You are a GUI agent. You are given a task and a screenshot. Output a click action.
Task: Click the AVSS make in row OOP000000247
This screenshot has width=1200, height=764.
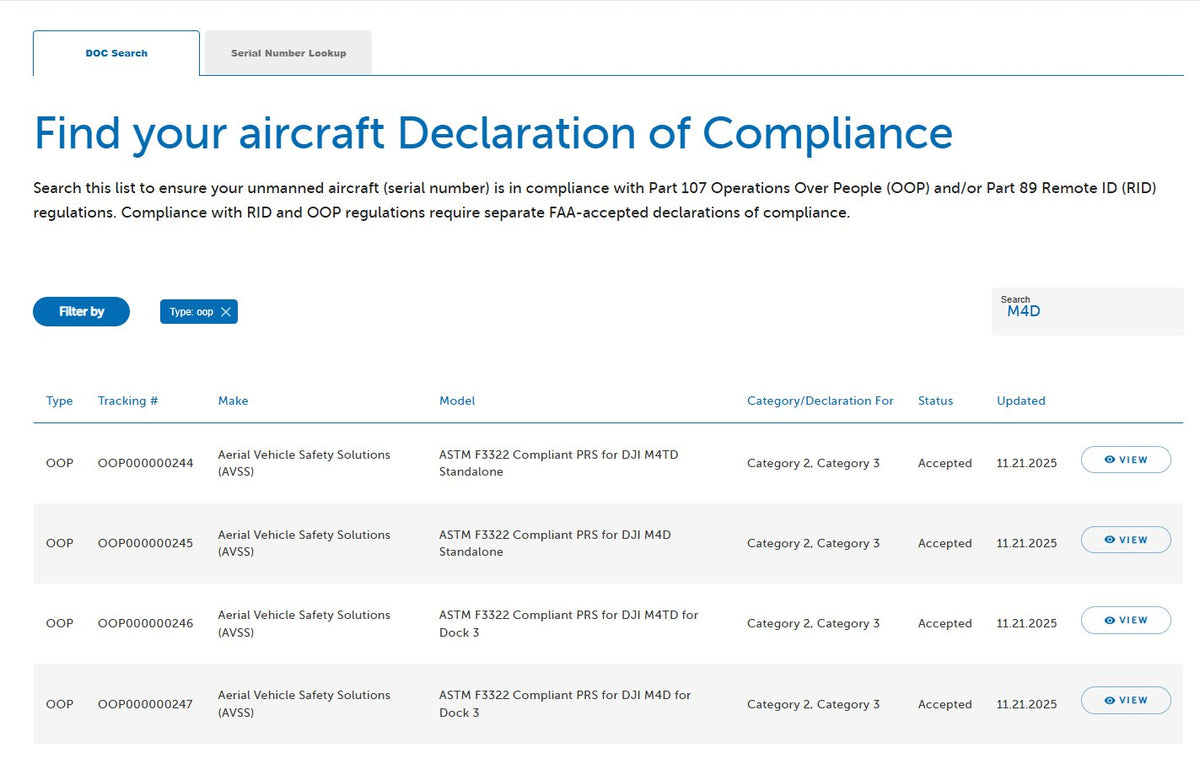(304, 704)
